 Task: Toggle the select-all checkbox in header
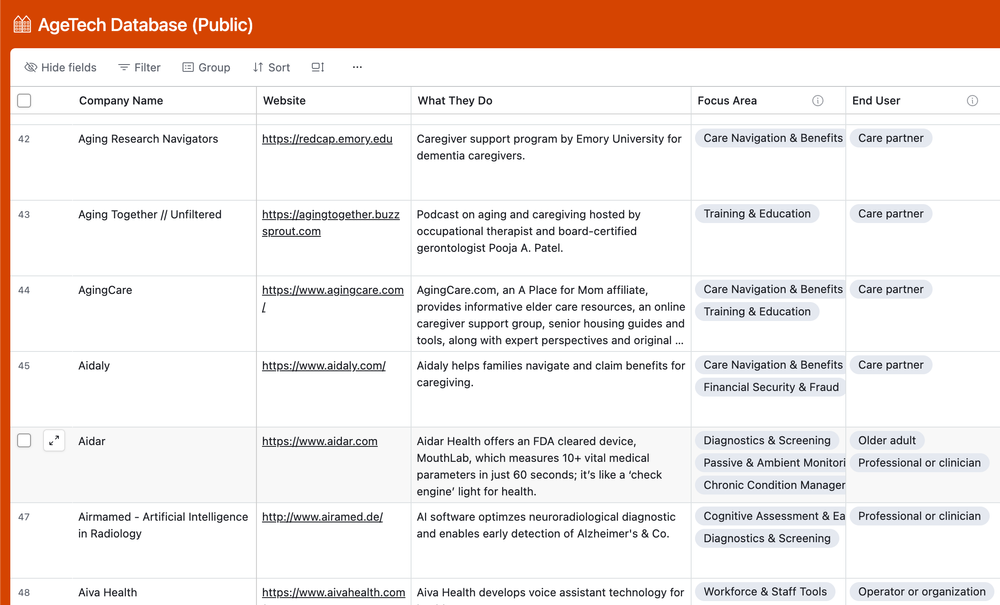24,101
